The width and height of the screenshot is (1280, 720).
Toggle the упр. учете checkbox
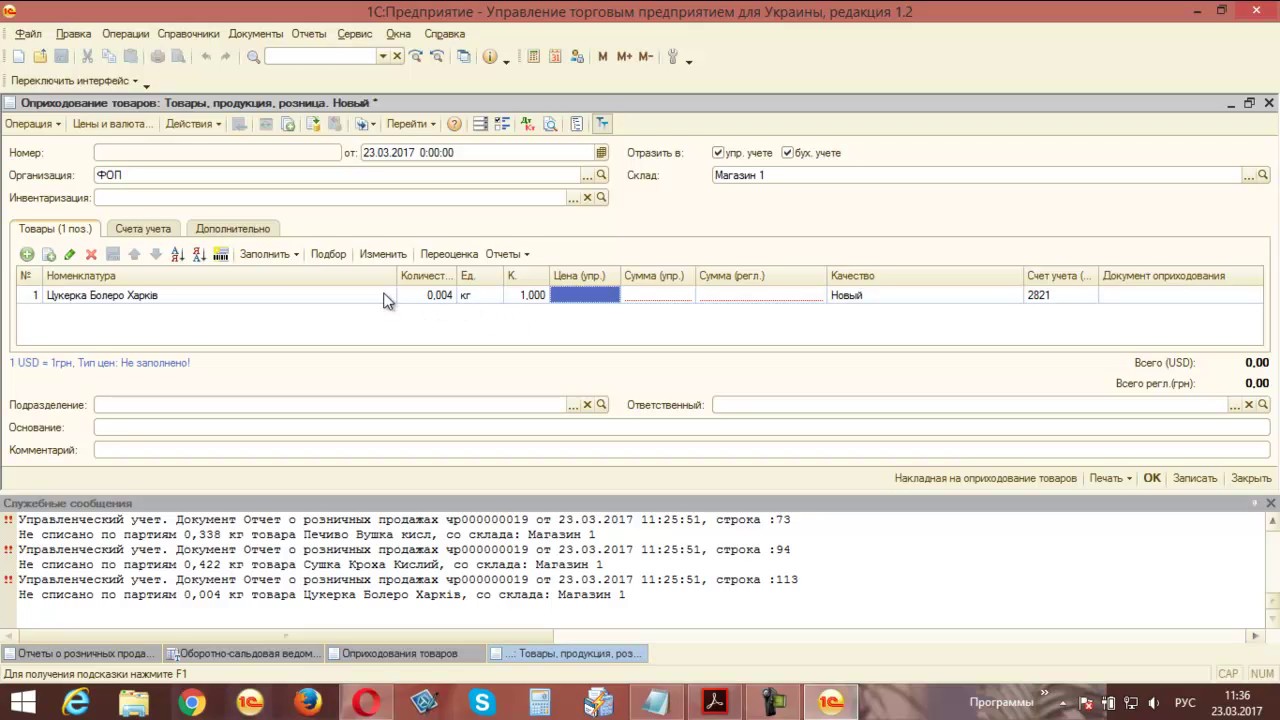(718, 153)
